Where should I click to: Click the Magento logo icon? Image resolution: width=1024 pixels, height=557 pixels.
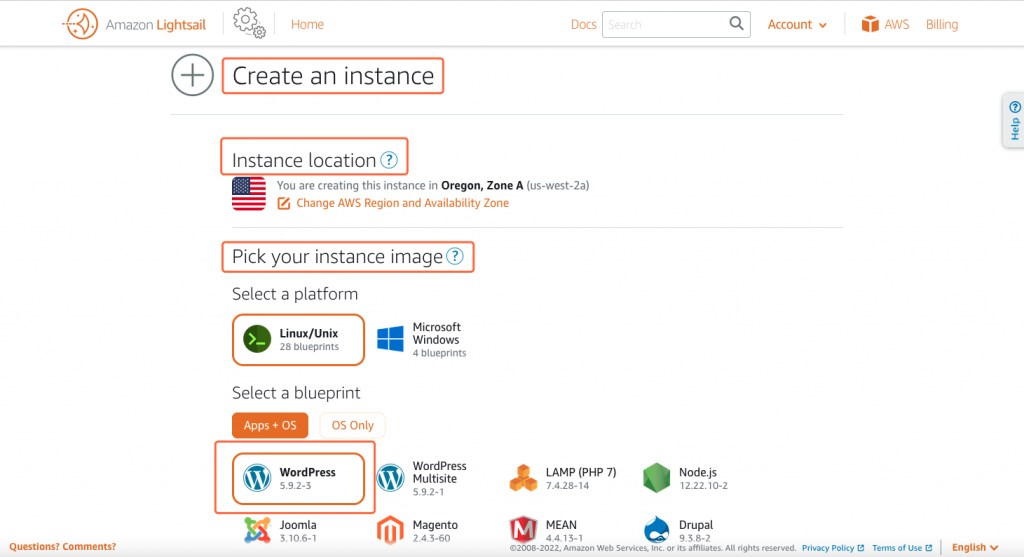(391, 530)
